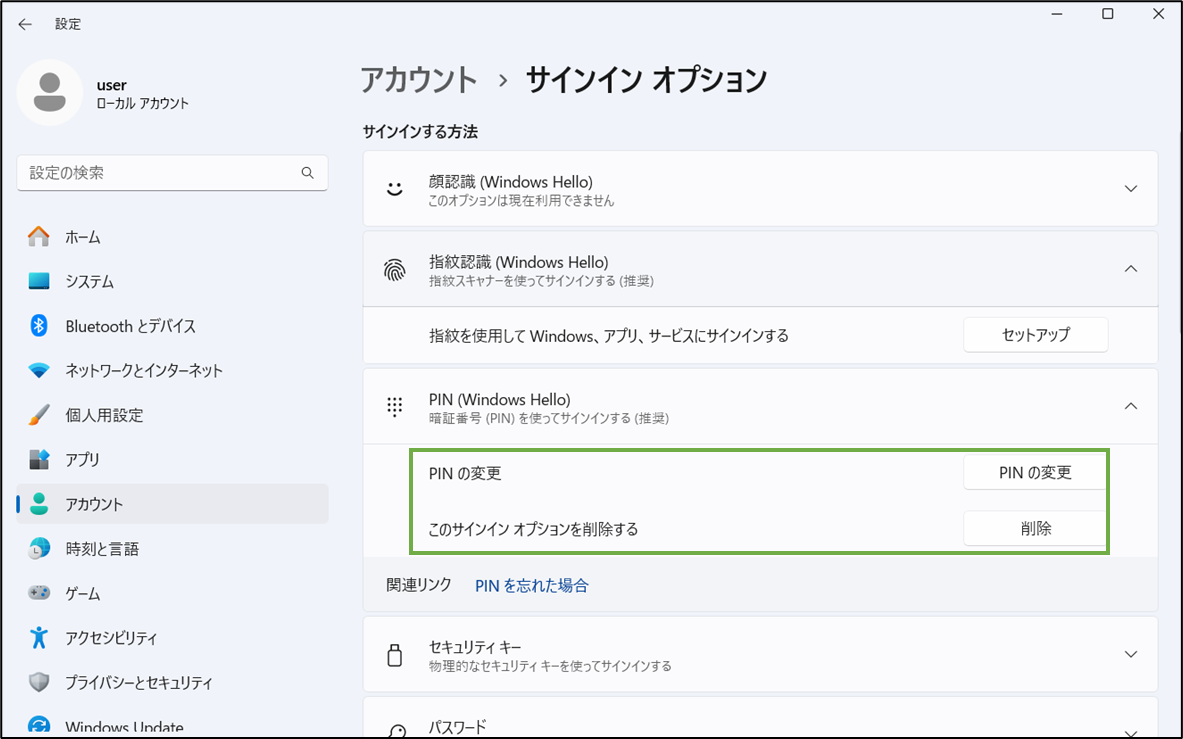Open Windows Update page
The image size is (1183, 739).
click(172, 724)
